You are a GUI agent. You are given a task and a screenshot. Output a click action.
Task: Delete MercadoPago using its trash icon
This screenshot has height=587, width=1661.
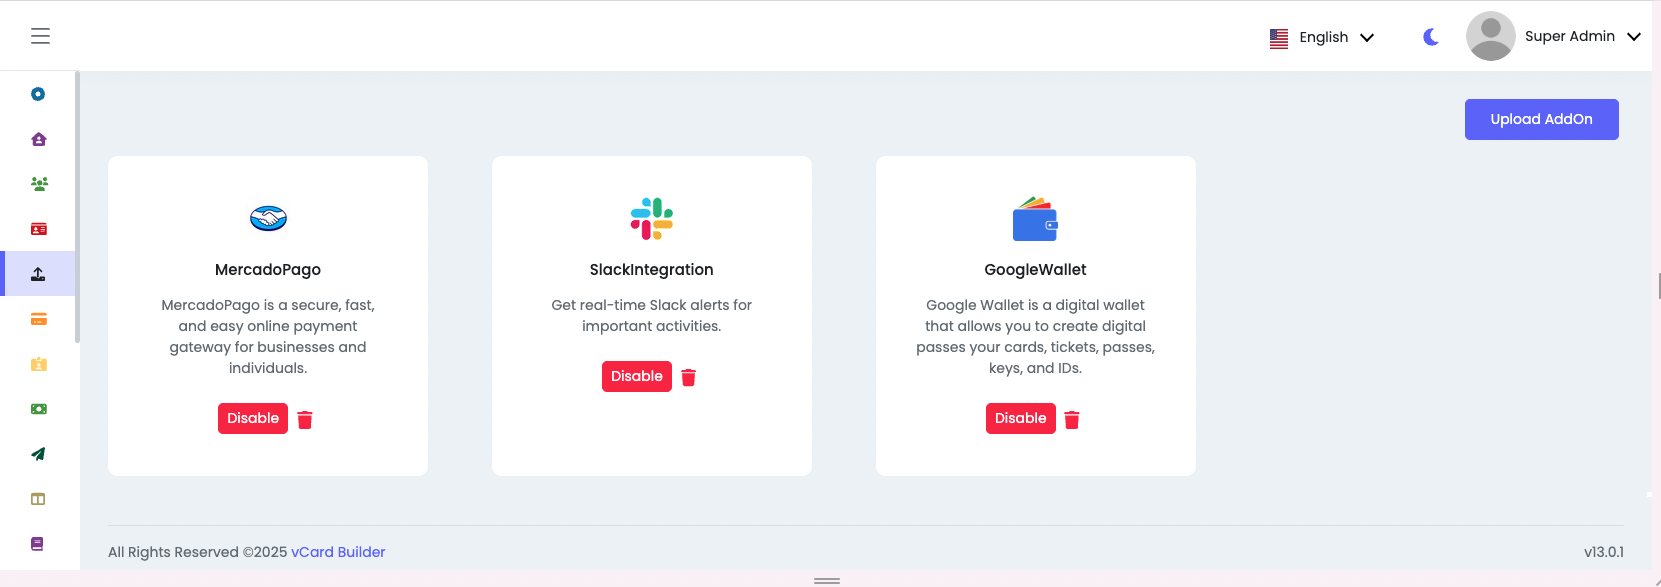coord(304,418)
